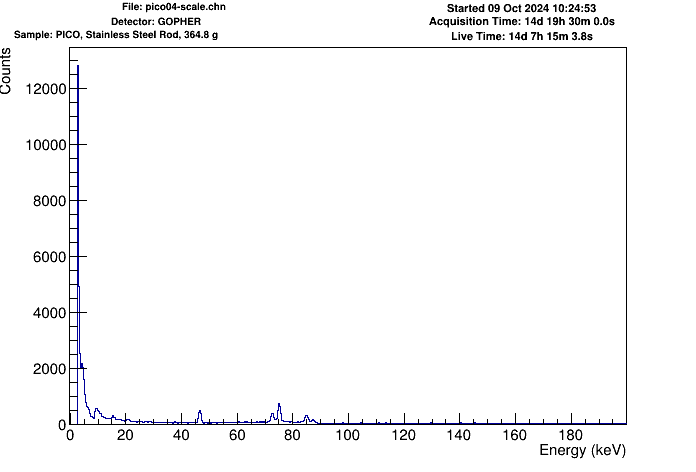Click the 2000 y-axis tick label
The width and height of the screenshot is (696, 472).
(49, 369)
